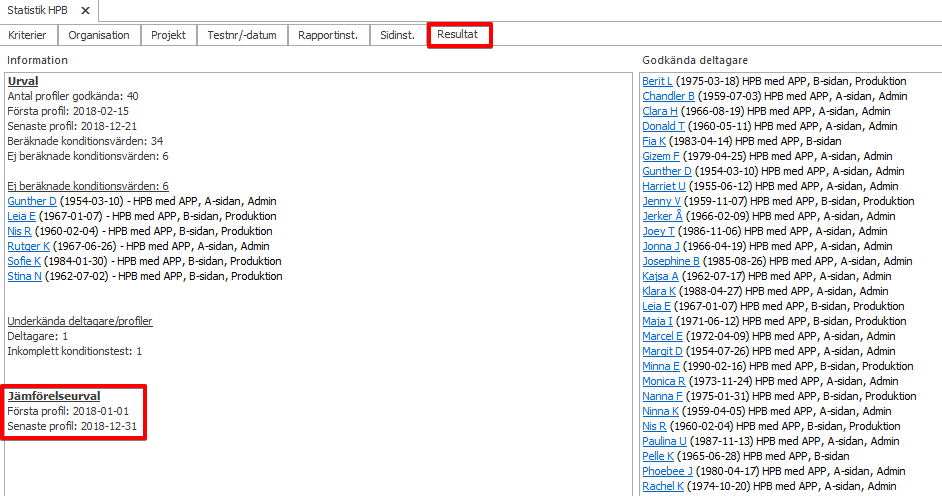942x496 pixels.
Task: Open Josephine B participant link
Action: tap(671, 261)
